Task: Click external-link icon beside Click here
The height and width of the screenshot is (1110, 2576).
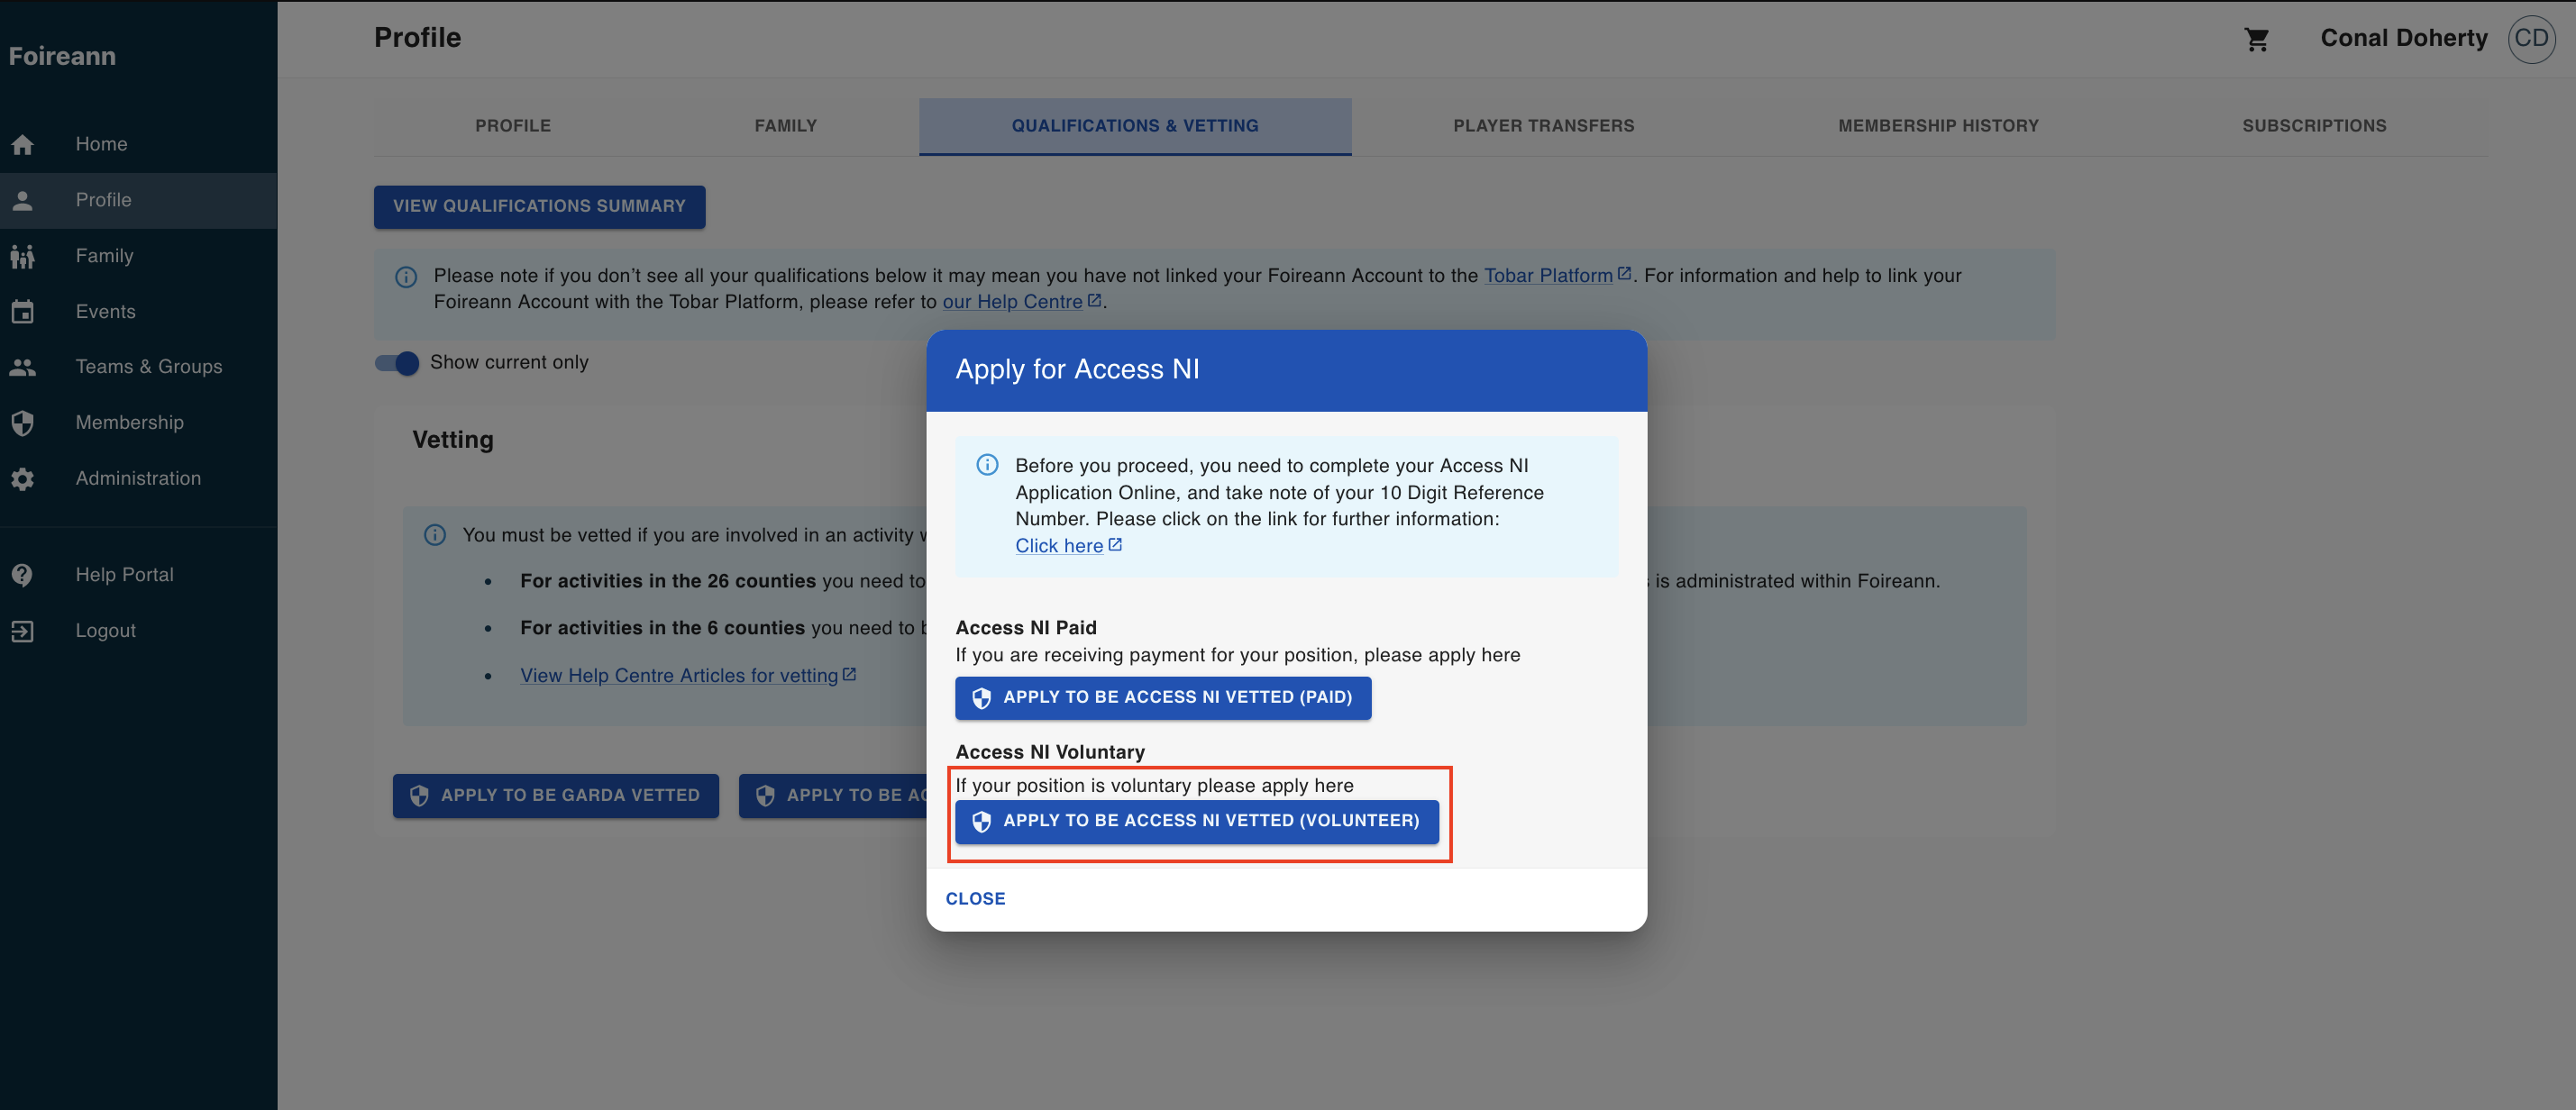Action: (x=1115, y=544)
